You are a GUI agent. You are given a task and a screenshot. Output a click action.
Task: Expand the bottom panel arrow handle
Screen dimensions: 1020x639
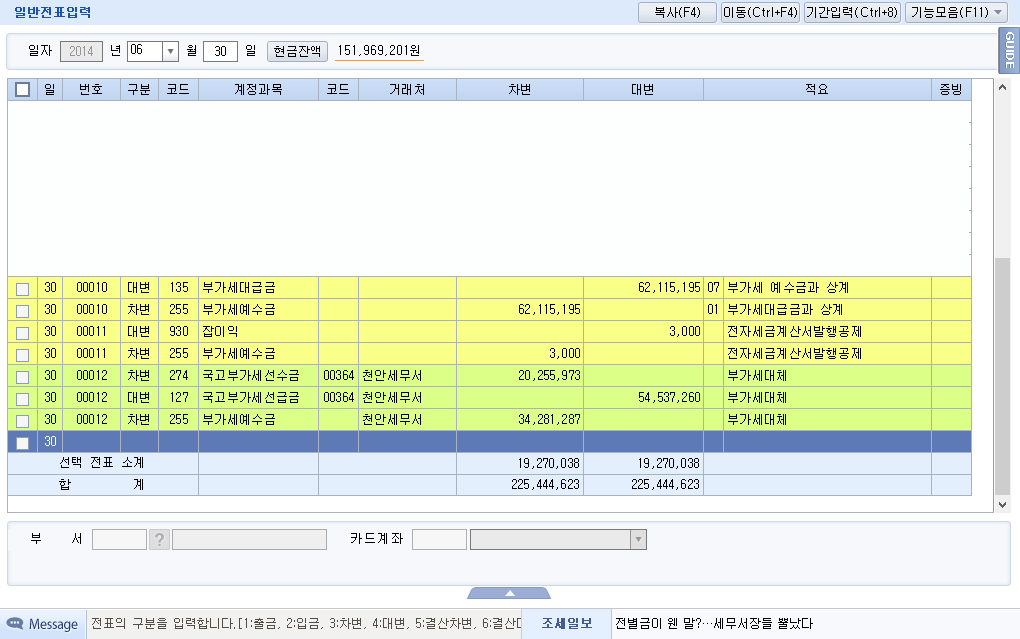click(x=509, y=593)
